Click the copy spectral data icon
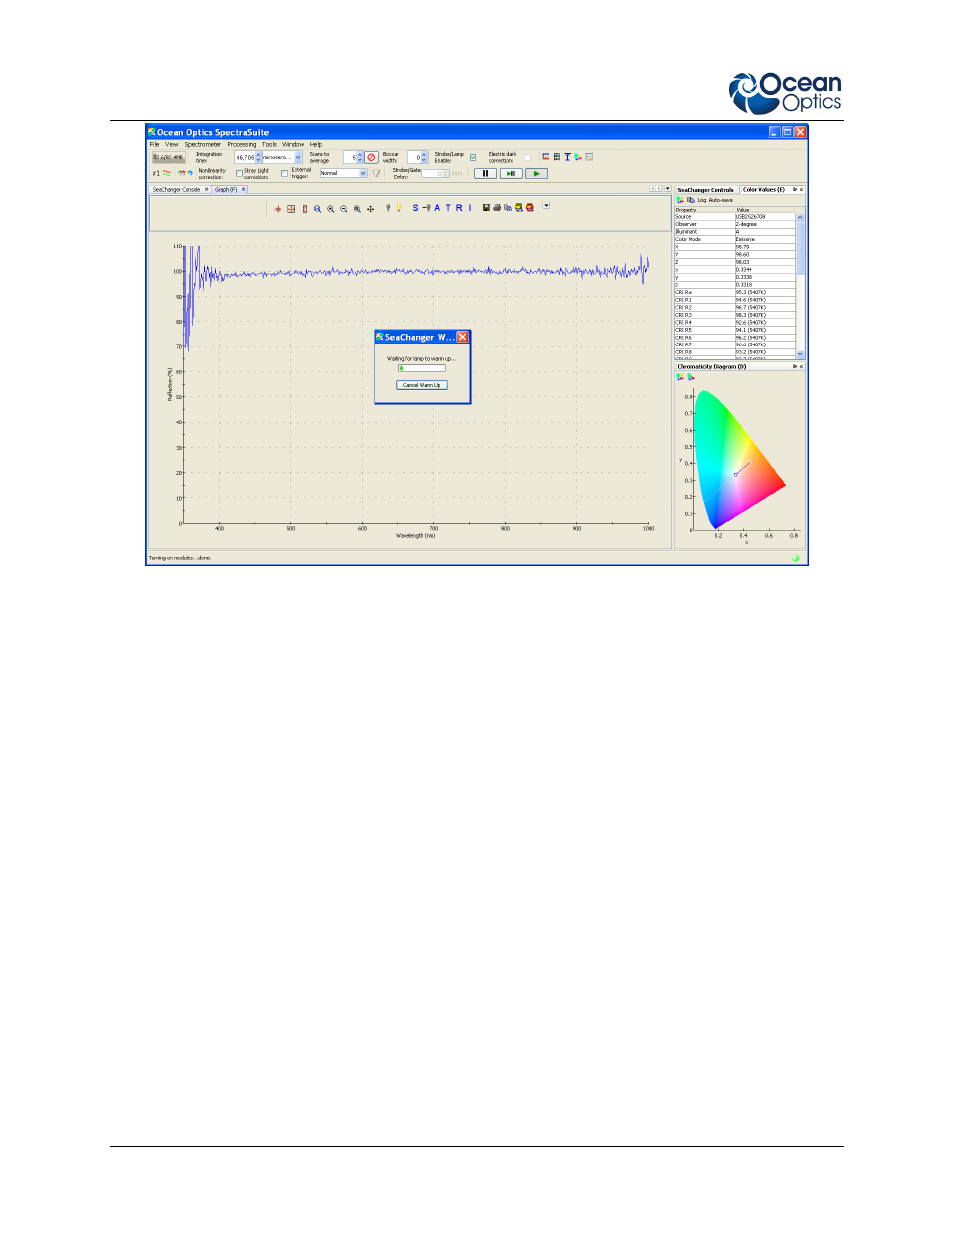954x1235 pixels. tap(508, 208)
